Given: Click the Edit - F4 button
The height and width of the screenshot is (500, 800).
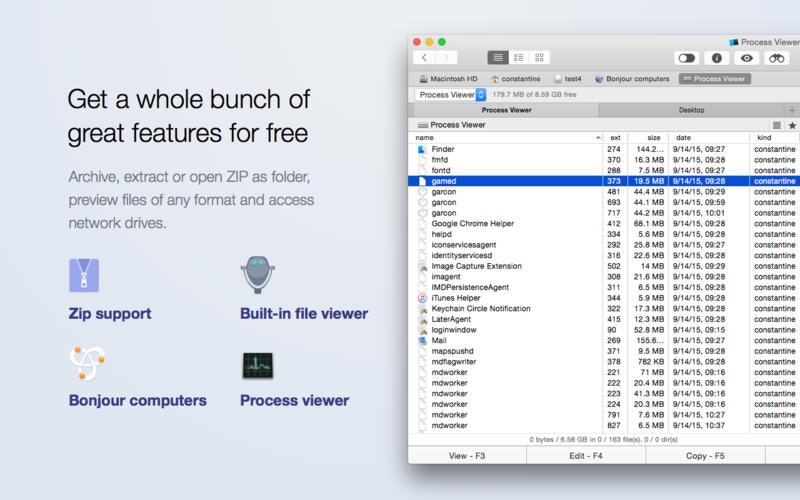Looking at the screenshot, I should [586, 456].
